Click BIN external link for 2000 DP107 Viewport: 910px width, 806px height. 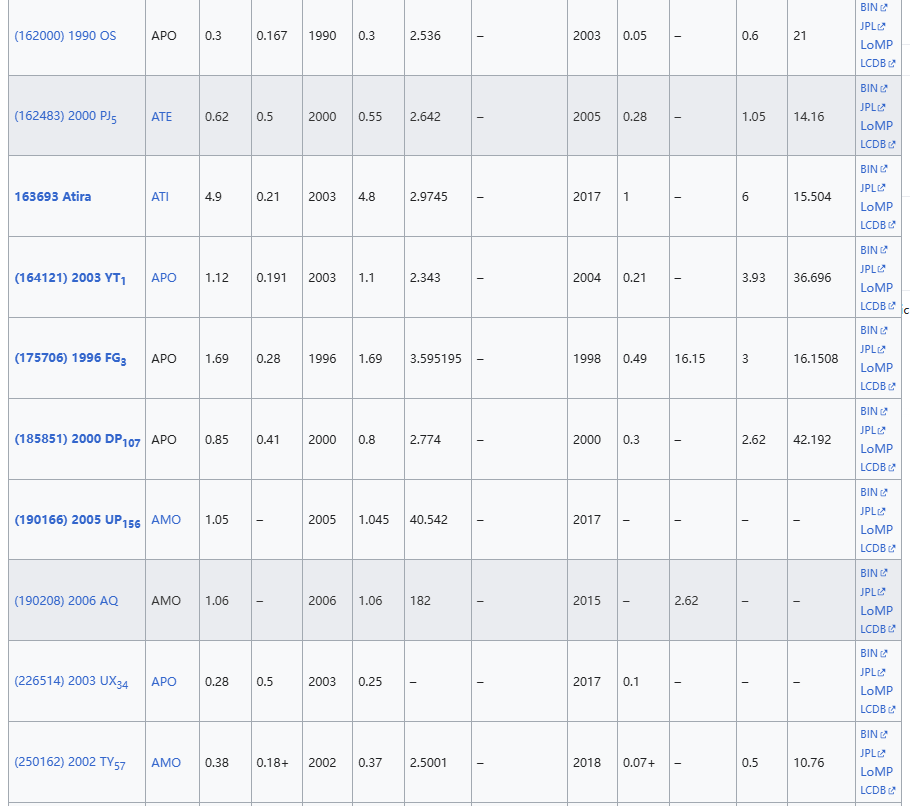872,411
